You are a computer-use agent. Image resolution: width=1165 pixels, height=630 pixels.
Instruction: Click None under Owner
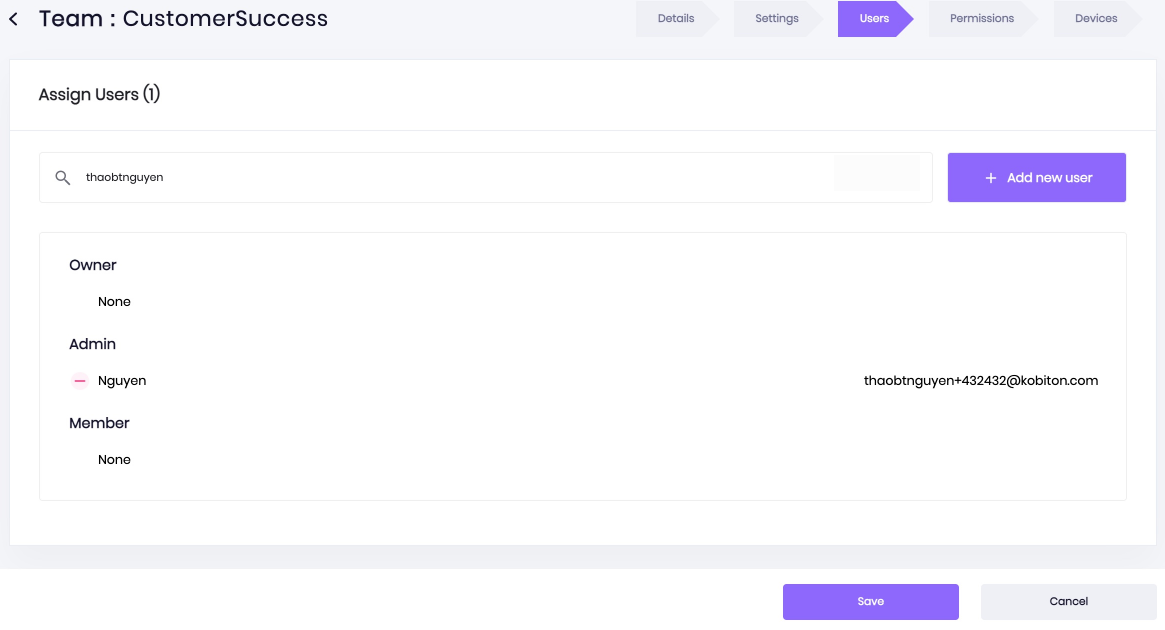point(114,302)
